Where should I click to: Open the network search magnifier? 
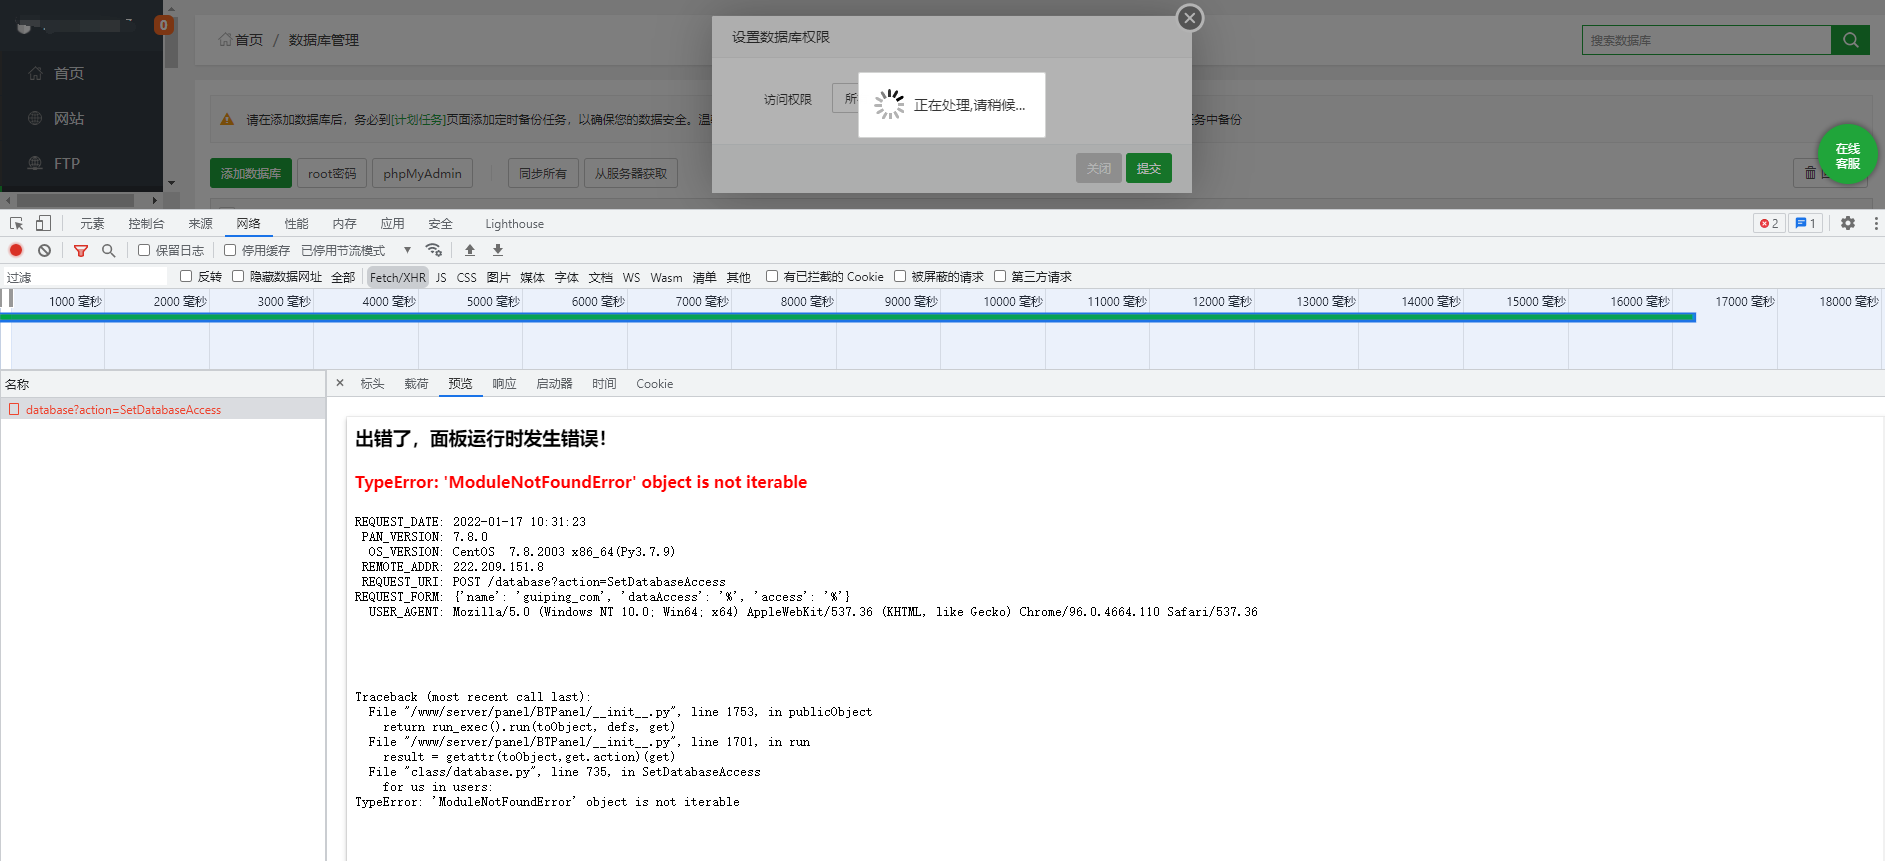click(x=109, y=250)
